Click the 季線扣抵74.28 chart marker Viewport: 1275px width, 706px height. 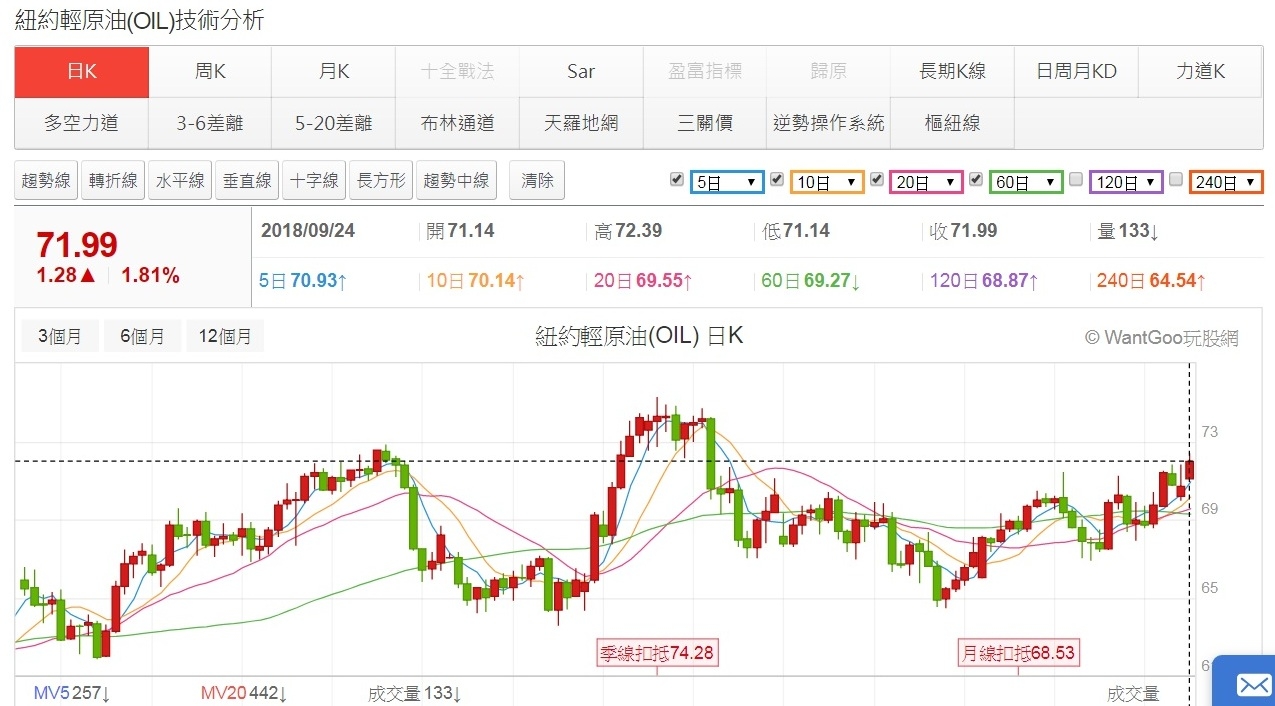click(657, 653)
